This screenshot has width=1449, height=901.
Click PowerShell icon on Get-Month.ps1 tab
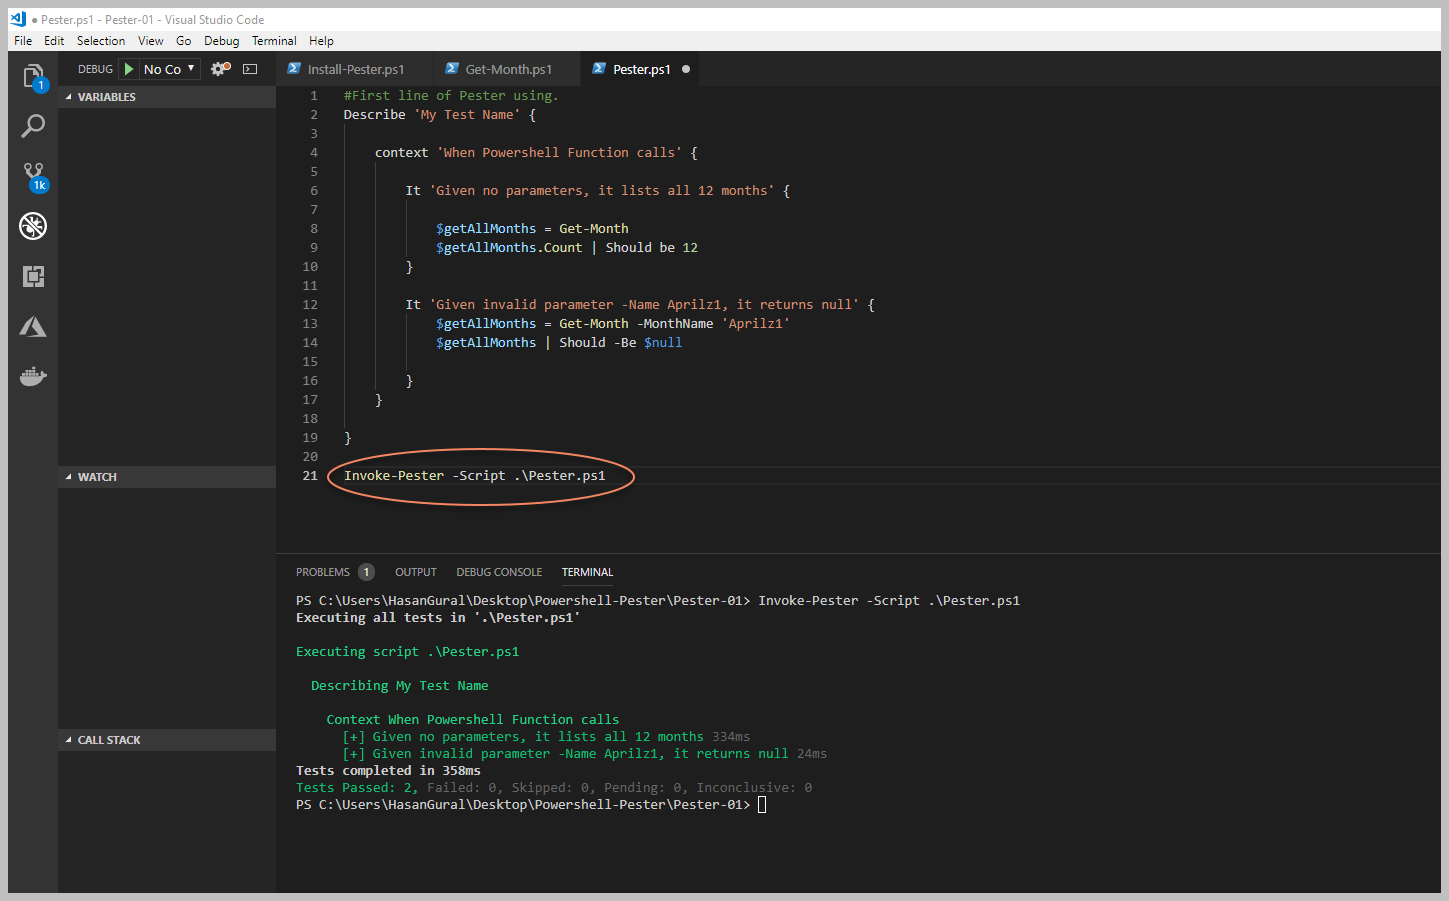(452, 68)
